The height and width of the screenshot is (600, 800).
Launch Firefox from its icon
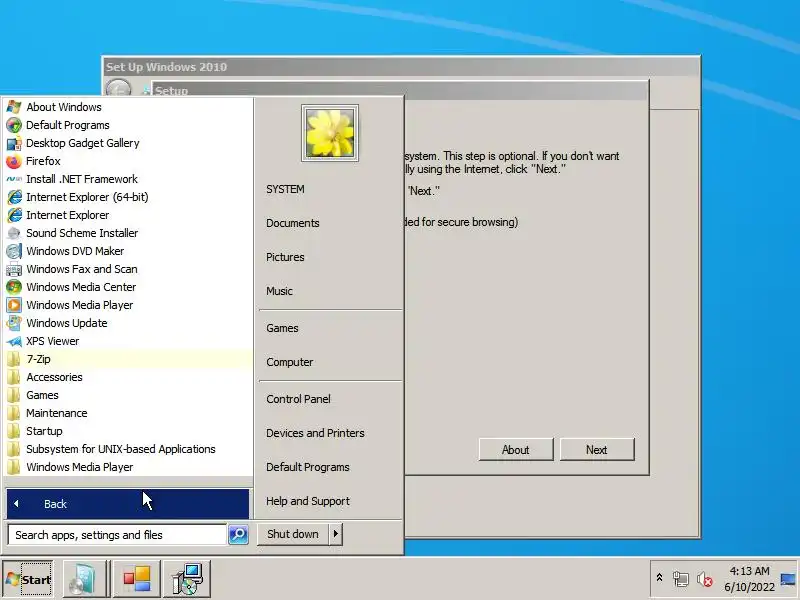click(x=14, y=161)
